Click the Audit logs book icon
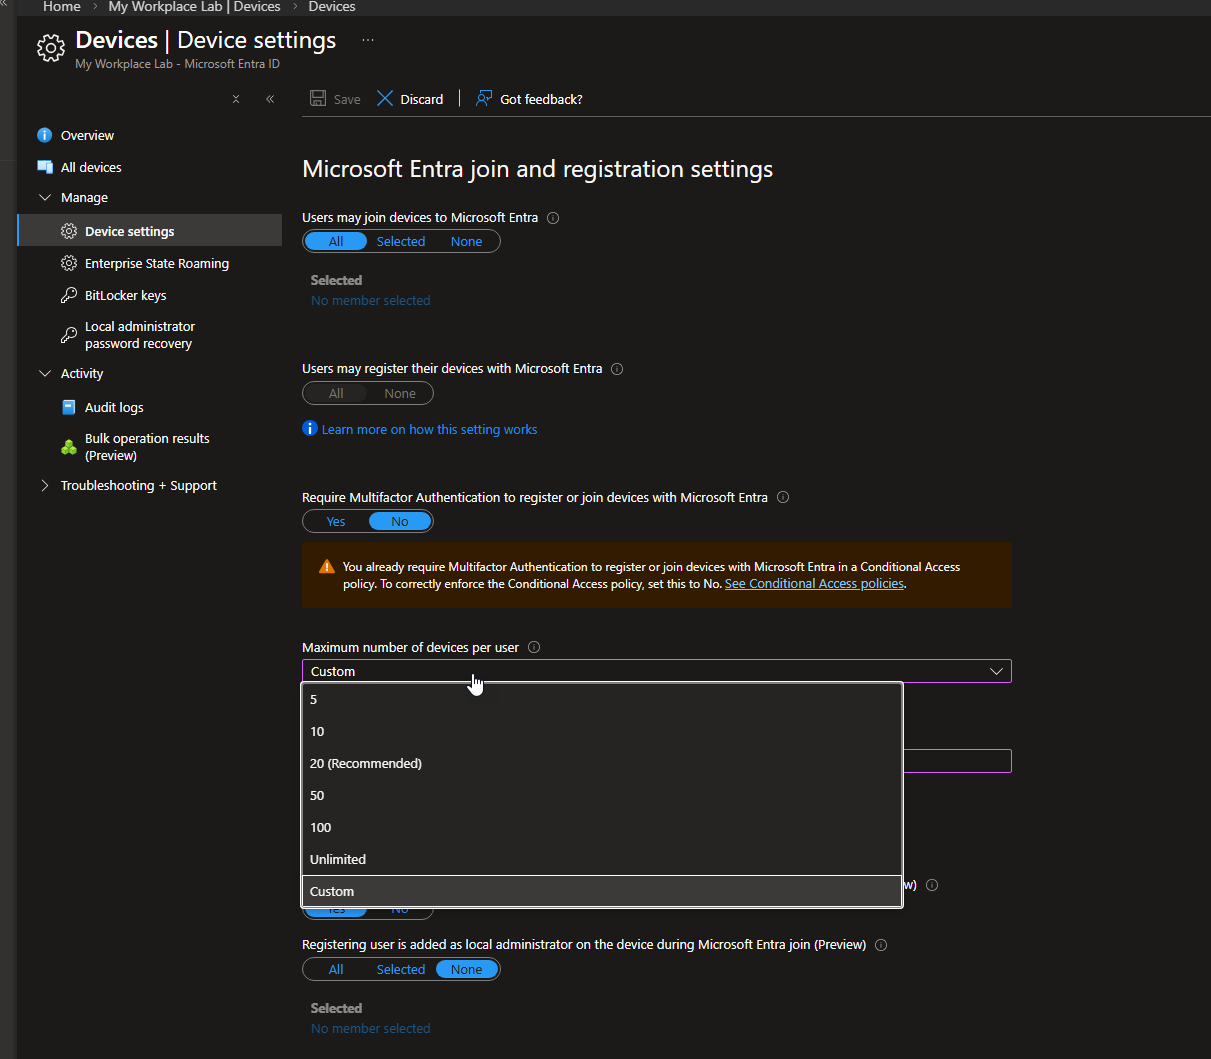Viewport: 1211px width, 1059px height. (69, 407)
